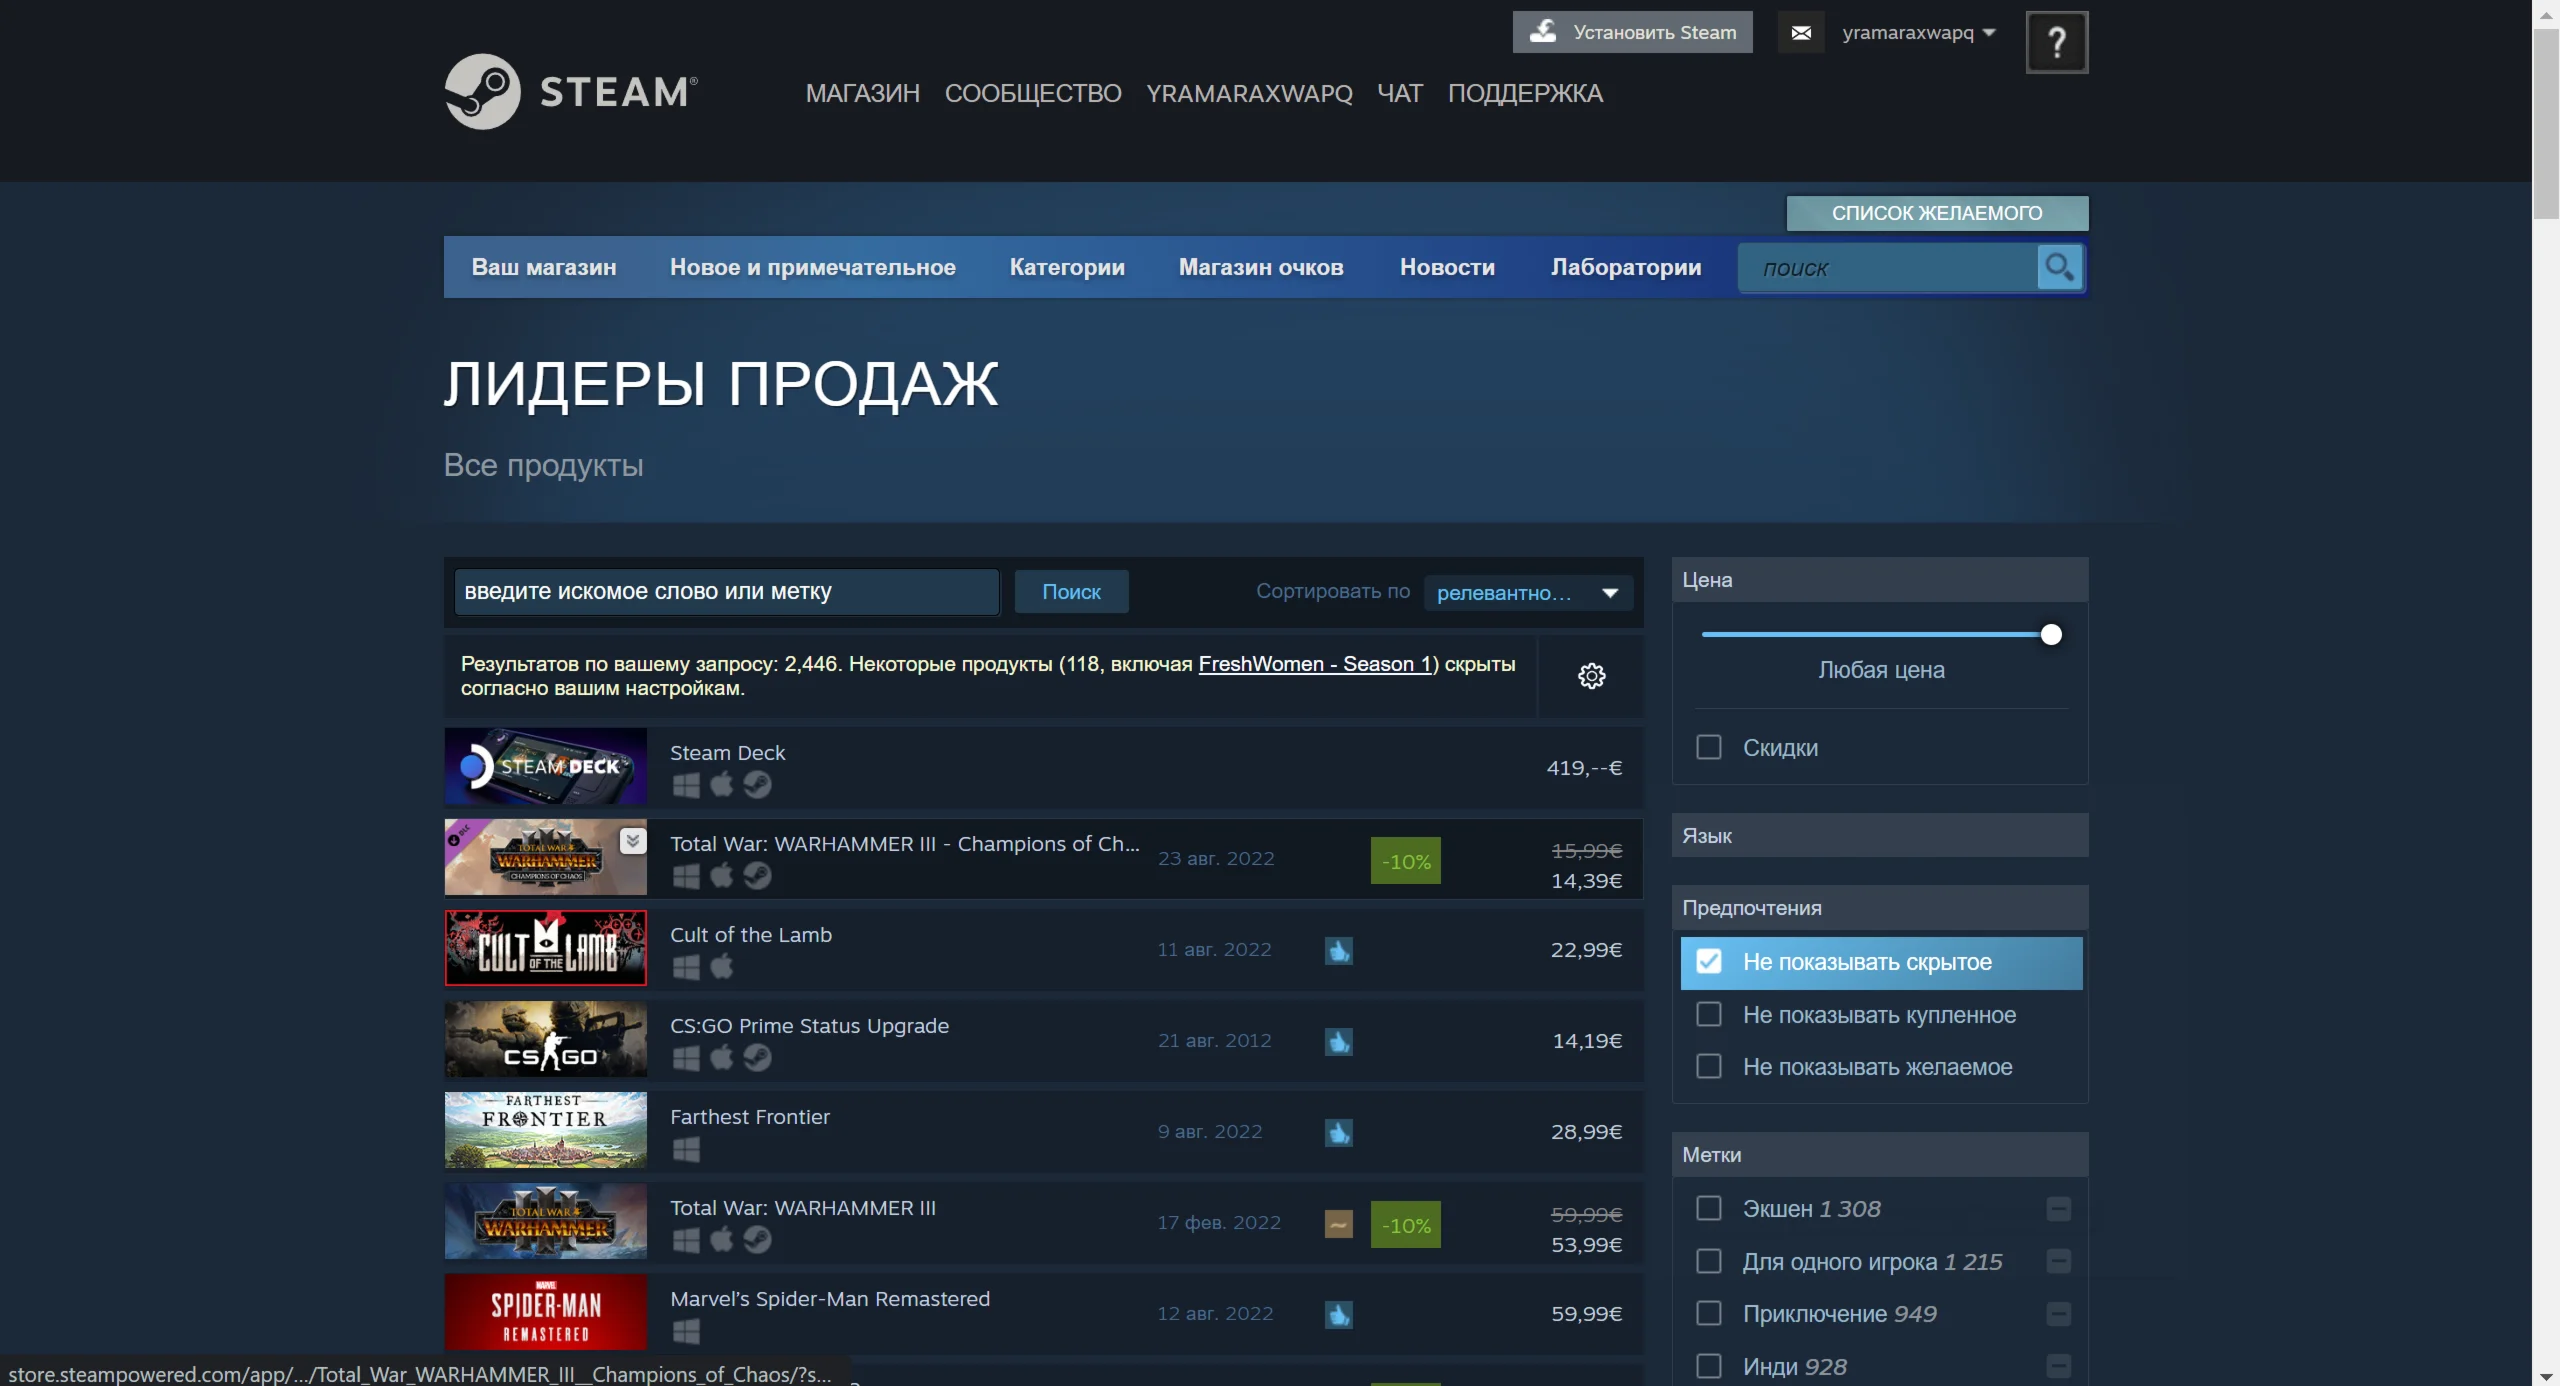The width and height of the screenshot is (2560, 1386).
Task: Open ЧАТ from the top menu
Action: [1399, 93]
